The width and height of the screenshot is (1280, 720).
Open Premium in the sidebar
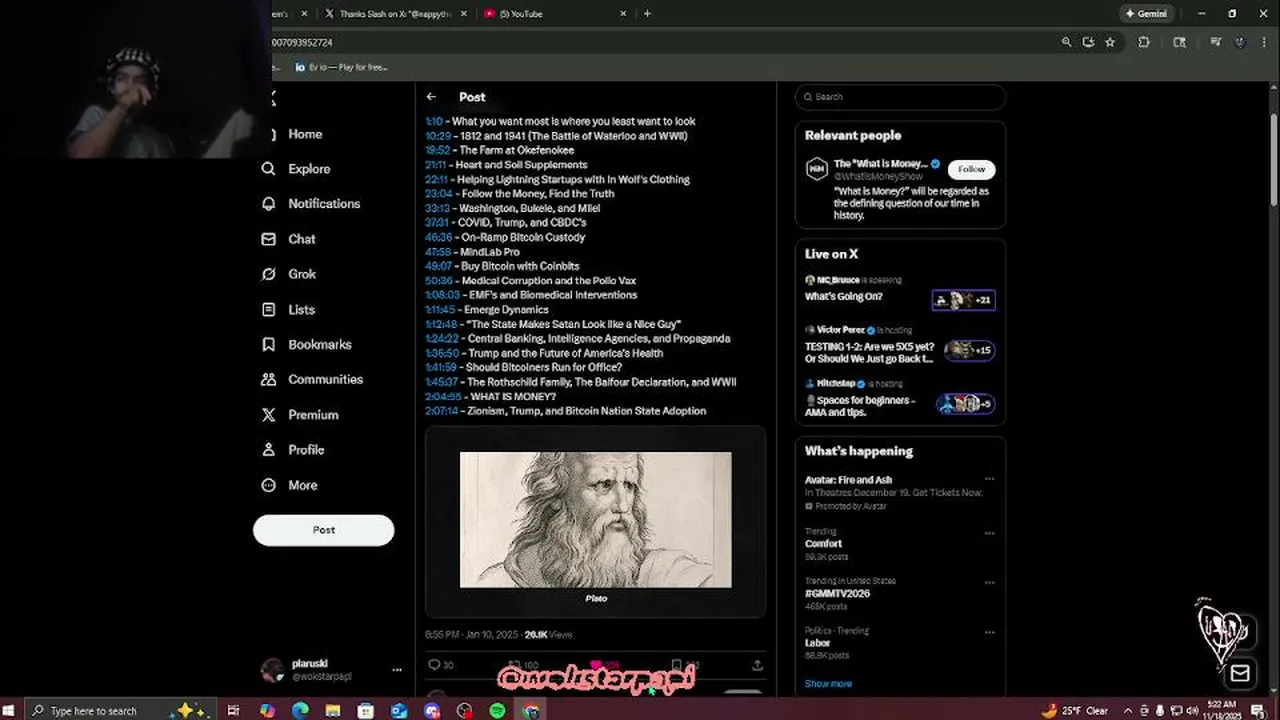pyautogui.click(x=300, y=415)
